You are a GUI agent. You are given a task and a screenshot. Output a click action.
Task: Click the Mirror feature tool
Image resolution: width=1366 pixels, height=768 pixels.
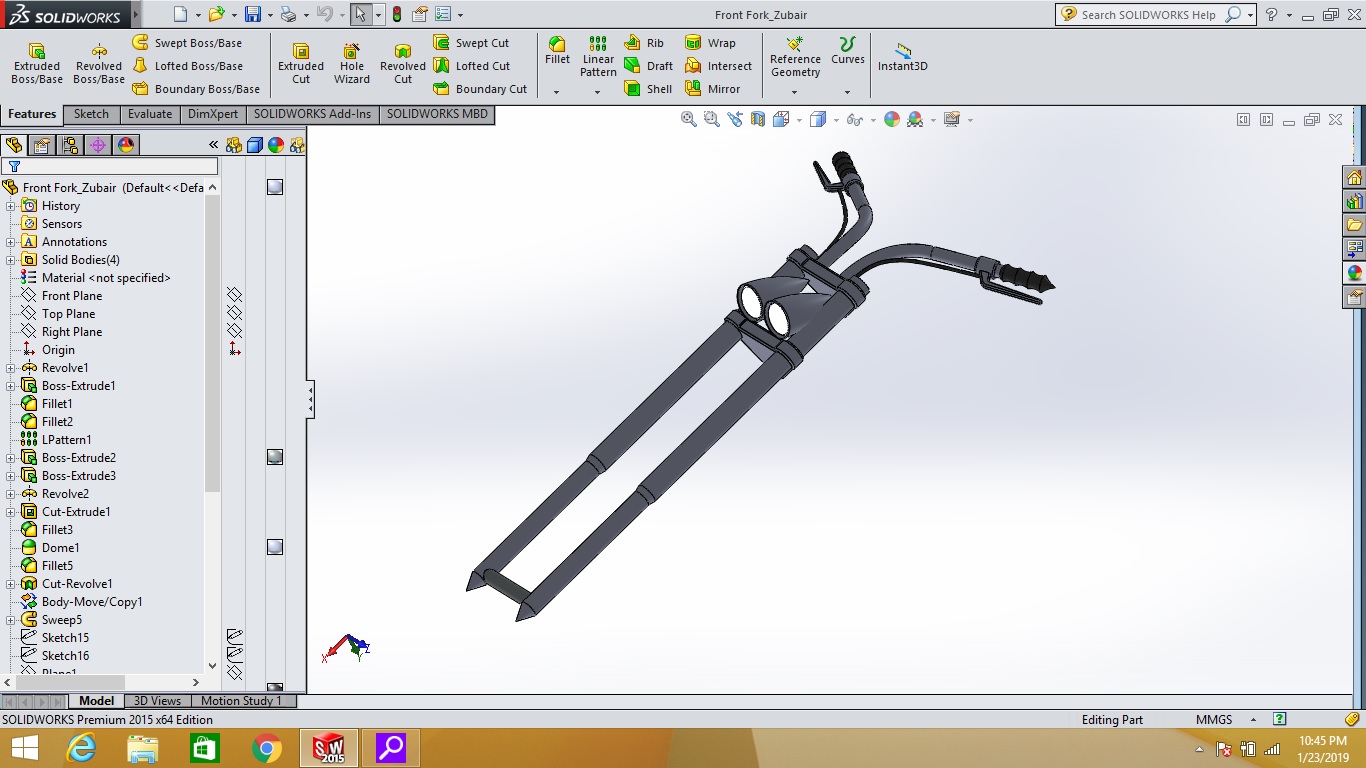pos(713,89)
